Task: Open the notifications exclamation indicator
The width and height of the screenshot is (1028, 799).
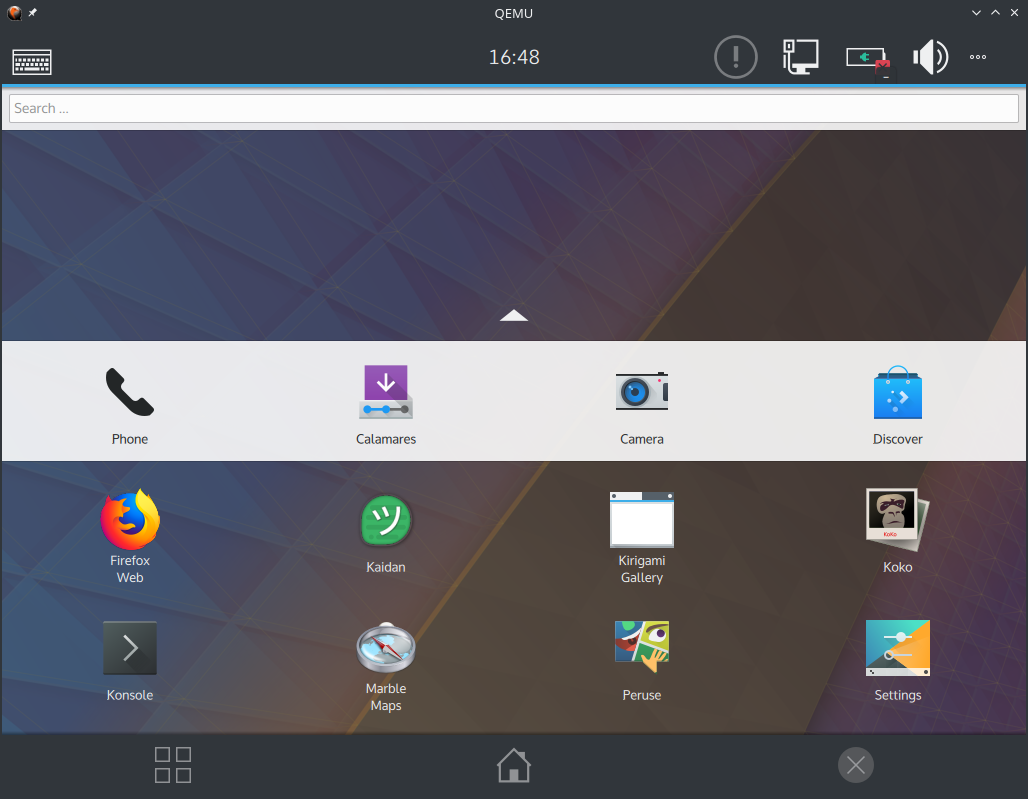Action: [736, 57]
